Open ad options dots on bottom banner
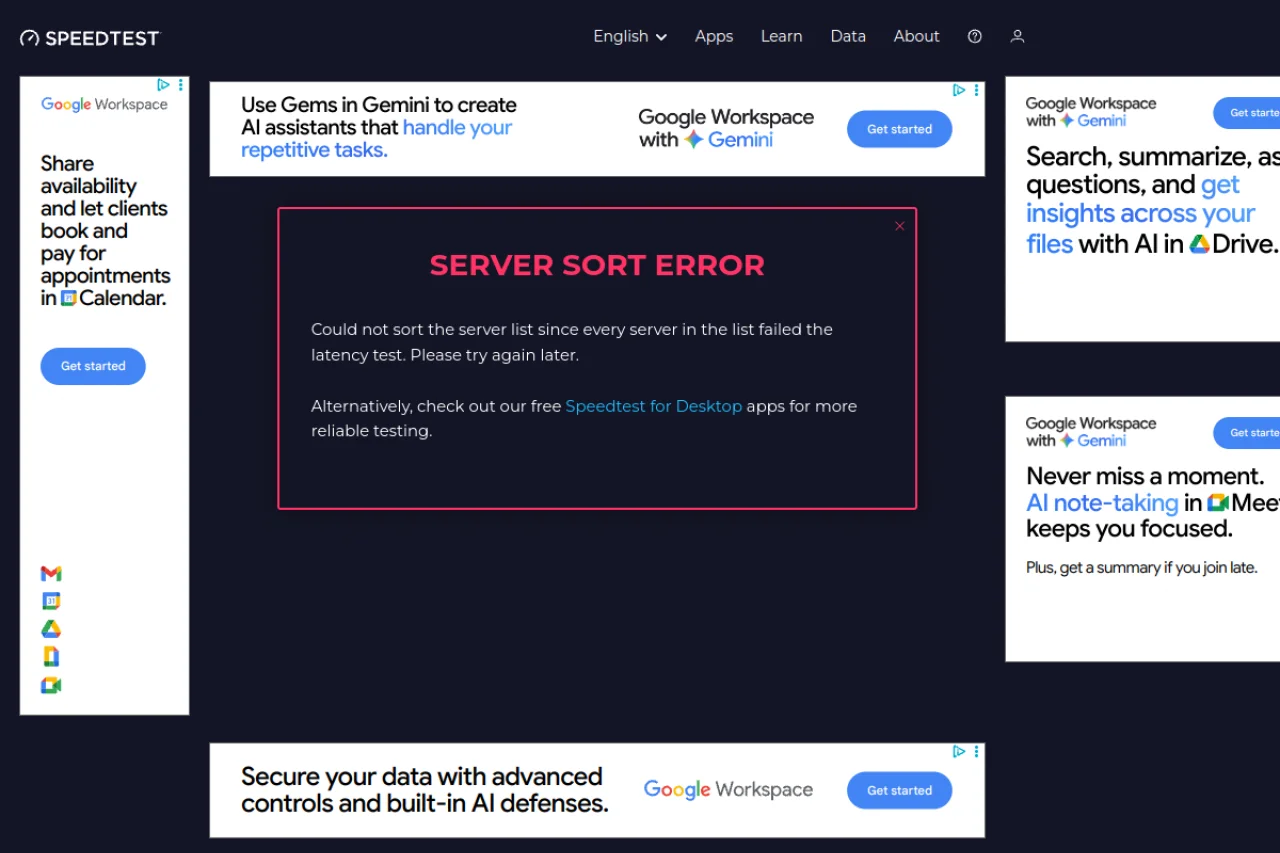 click(977, 751)
